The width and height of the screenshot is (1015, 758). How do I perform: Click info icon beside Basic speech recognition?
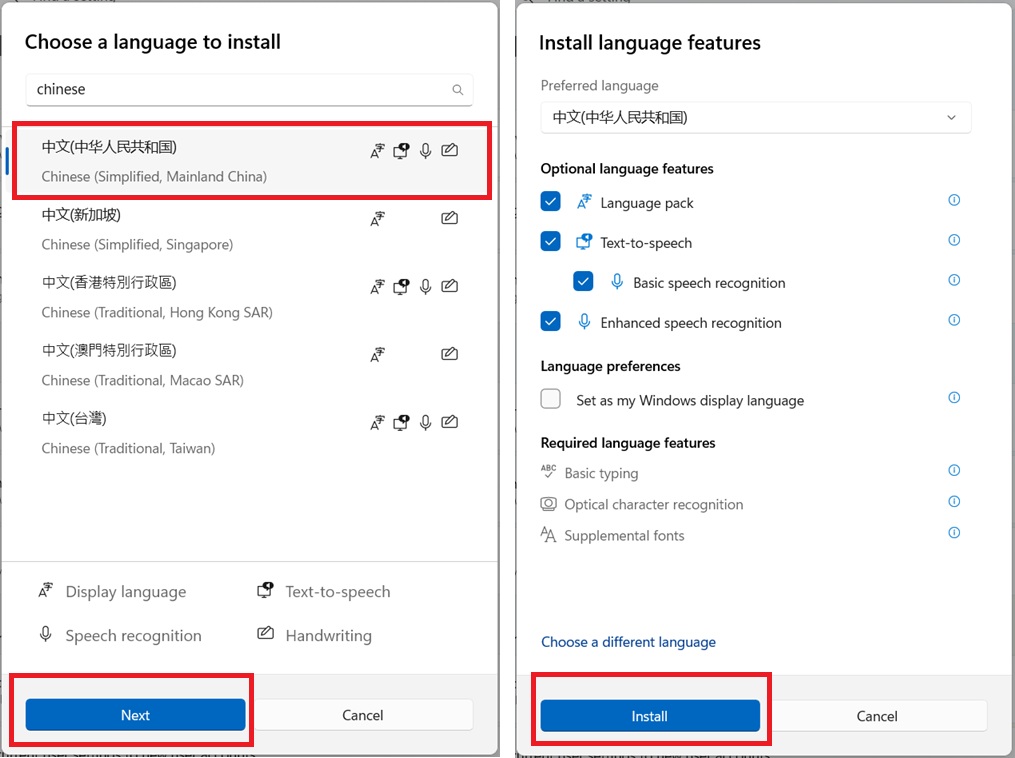(x=954, y=280)
